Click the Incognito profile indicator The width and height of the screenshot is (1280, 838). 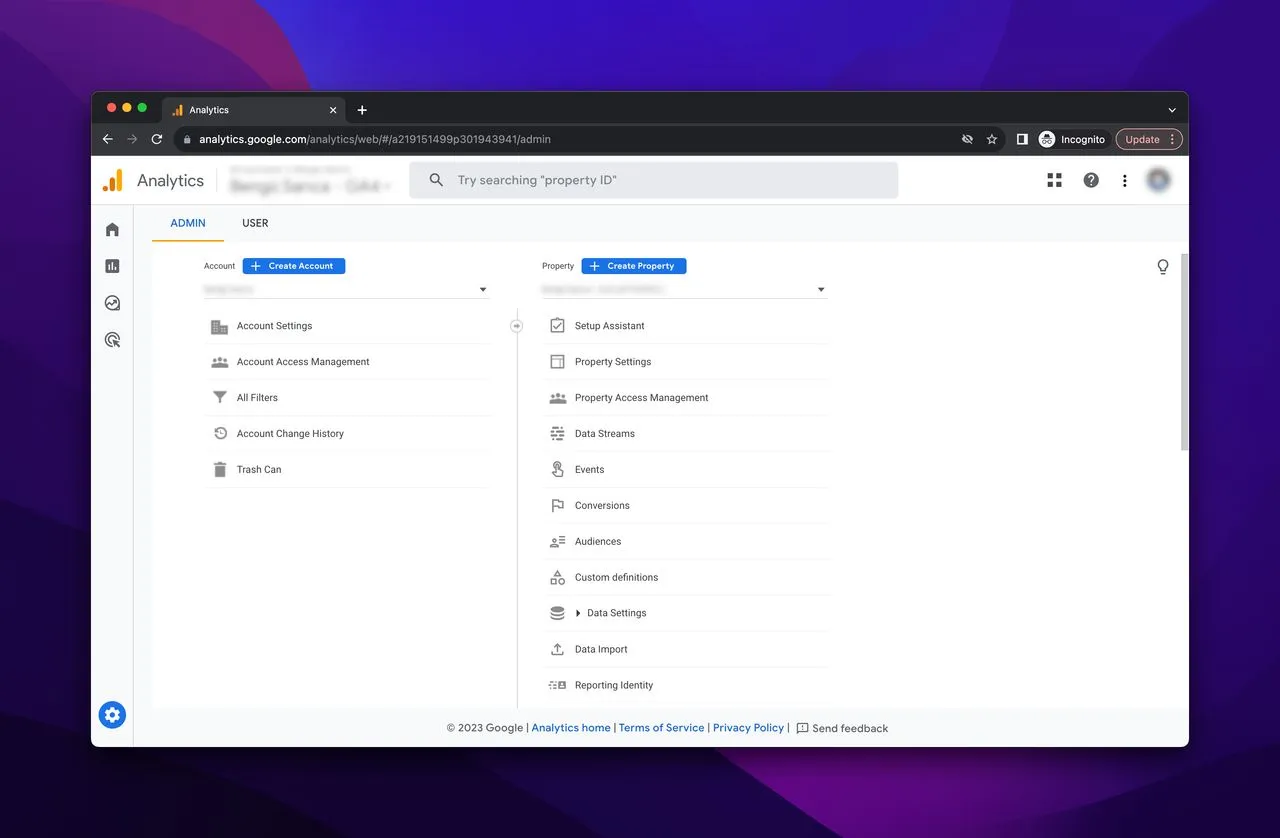point(1072,140)
